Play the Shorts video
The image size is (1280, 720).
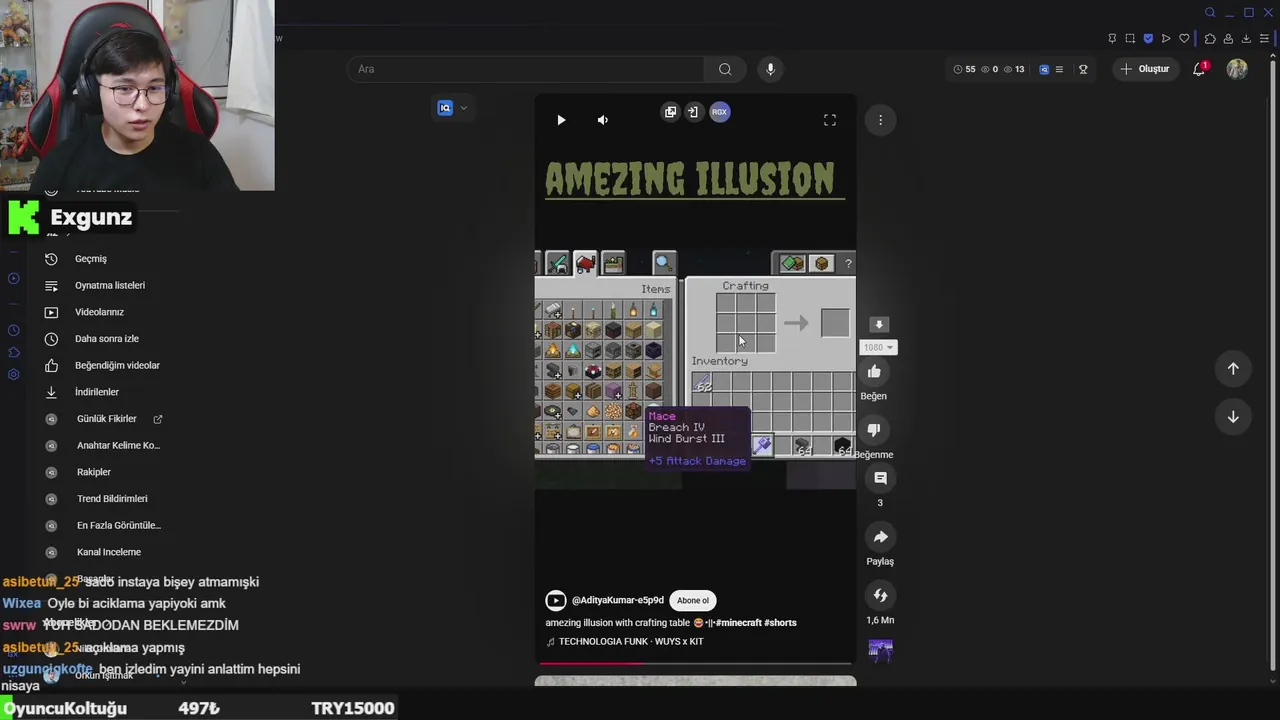pyautogui.click(x=561, y=120)
